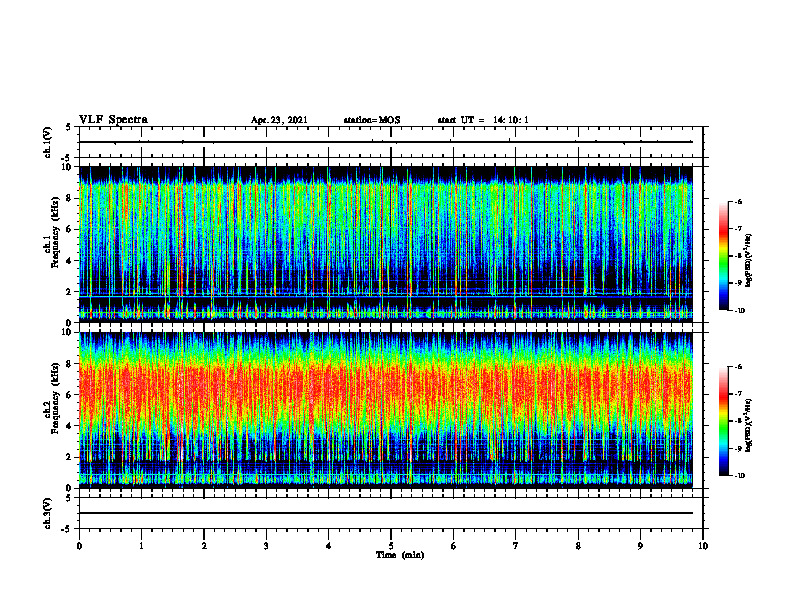
Task: Click the ch.3 voltage trace line
Action: tap(385, 513)
